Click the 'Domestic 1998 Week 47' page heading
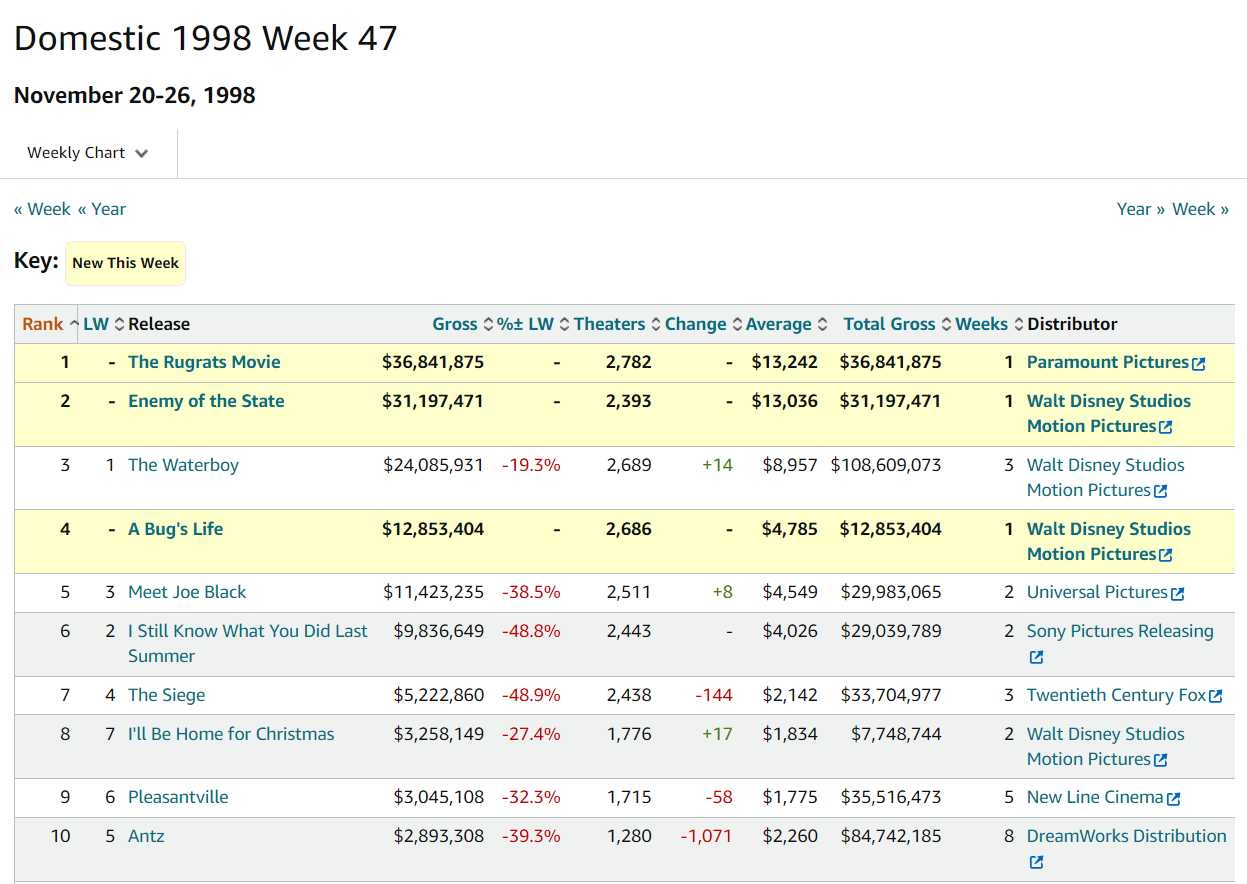The height and width of the screenshot is (884, 1247). pos(206,38)
